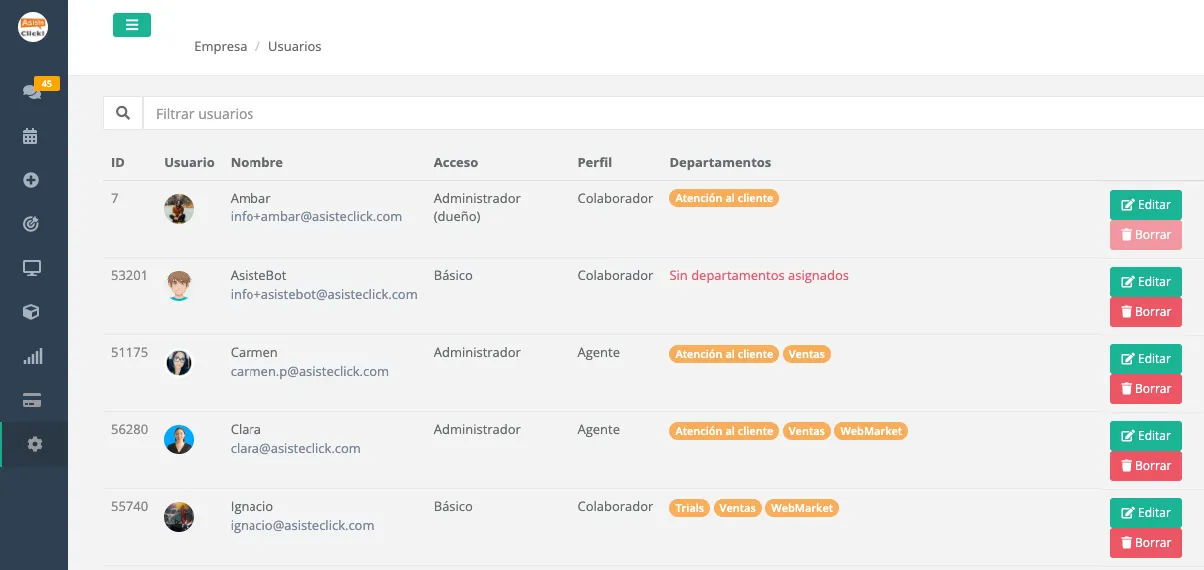Delete the user Clara

tap(1146, 466)
